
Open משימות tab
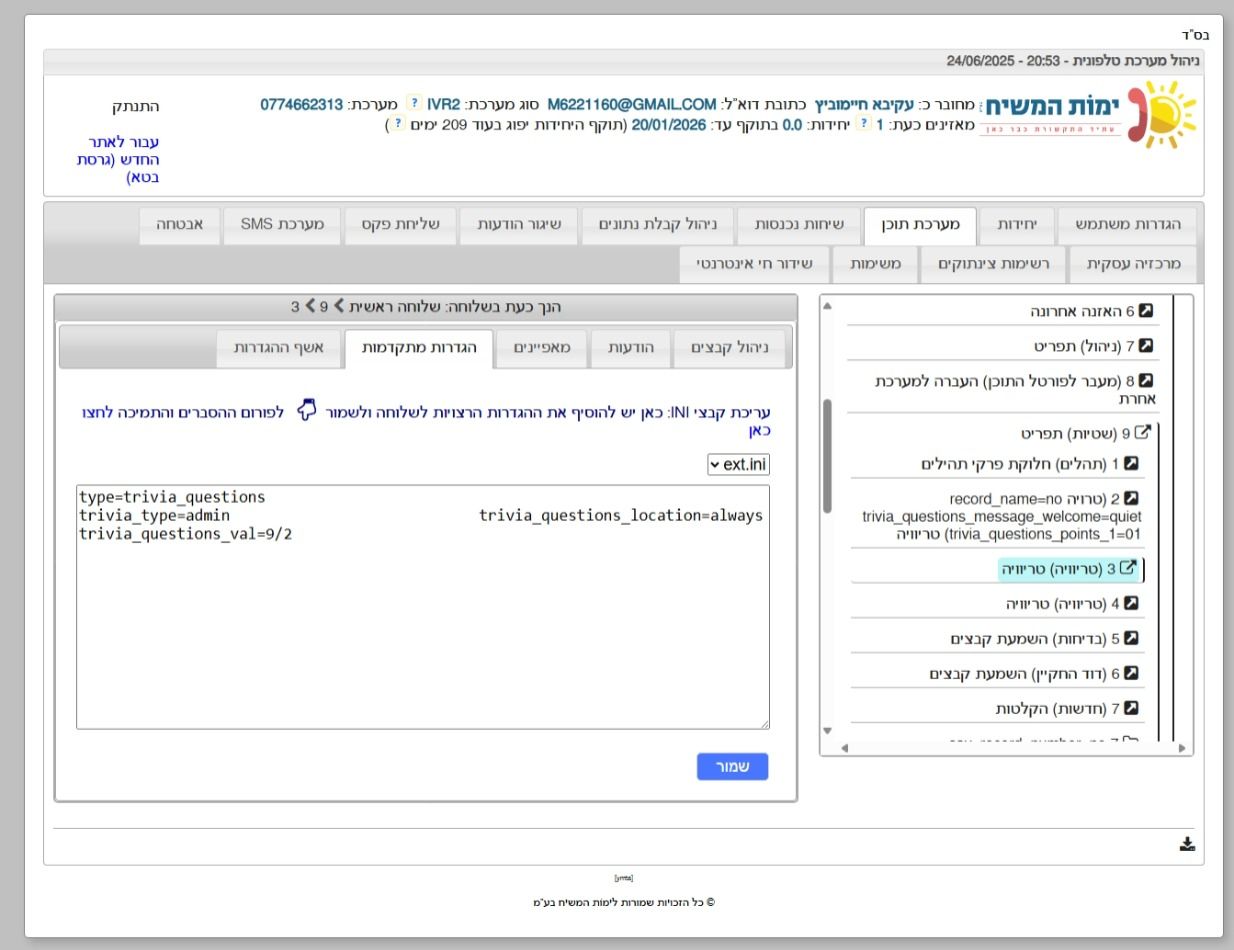point(876,265)
